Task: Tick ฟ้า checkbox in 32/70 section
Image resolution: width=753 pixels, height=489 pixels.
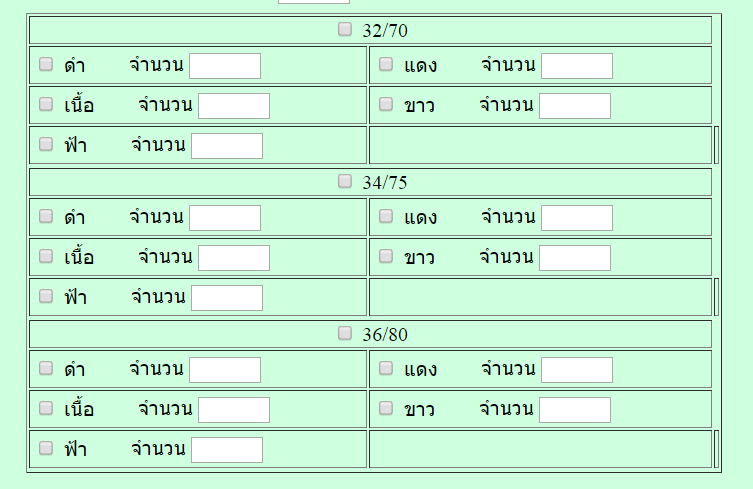Action: click(x=46, y=144)
